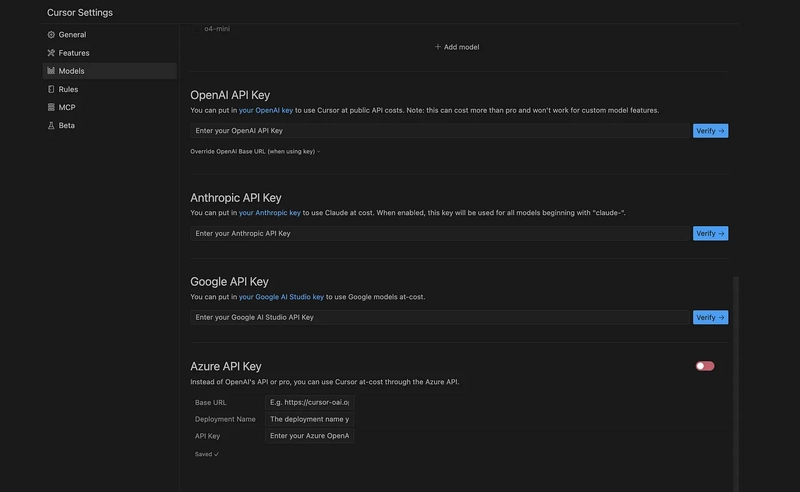Open the 'your OpenAI key' link
This screenshot has height=492, width=800.
[x=266, y=110]
